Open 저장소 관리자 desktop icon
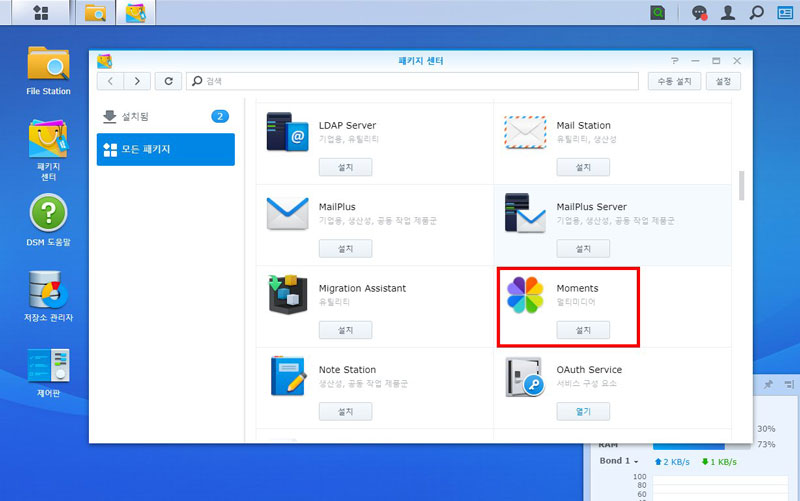Image resolution: width=800 pixels, height=501 pixels. (48, 295)
